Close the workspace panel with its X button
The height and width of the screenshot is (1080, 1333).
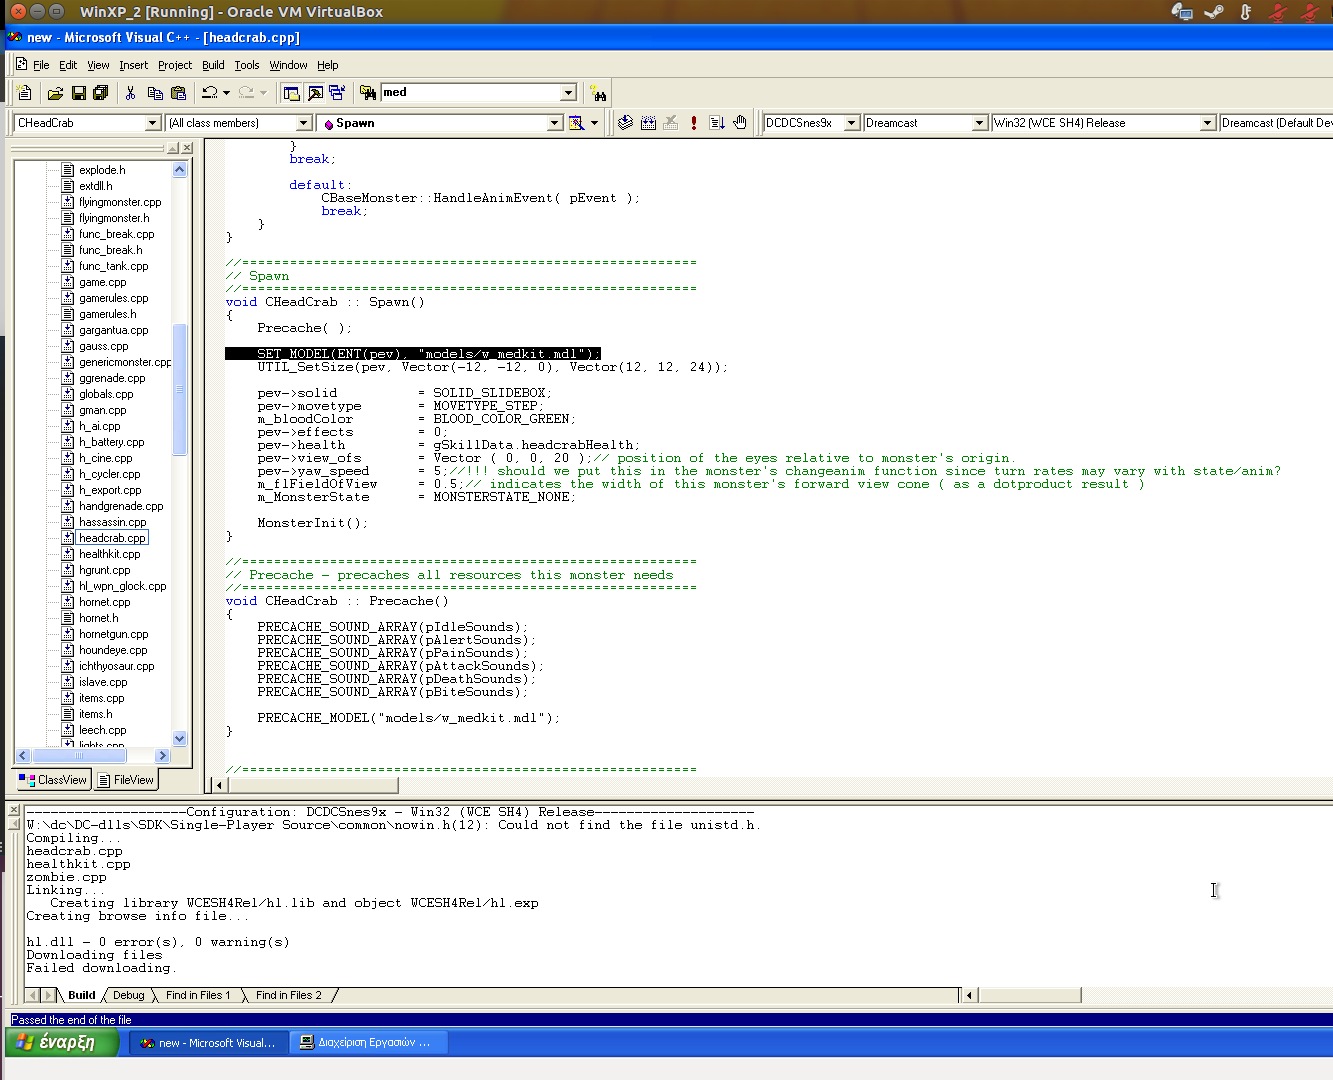(x=187, y=148)
